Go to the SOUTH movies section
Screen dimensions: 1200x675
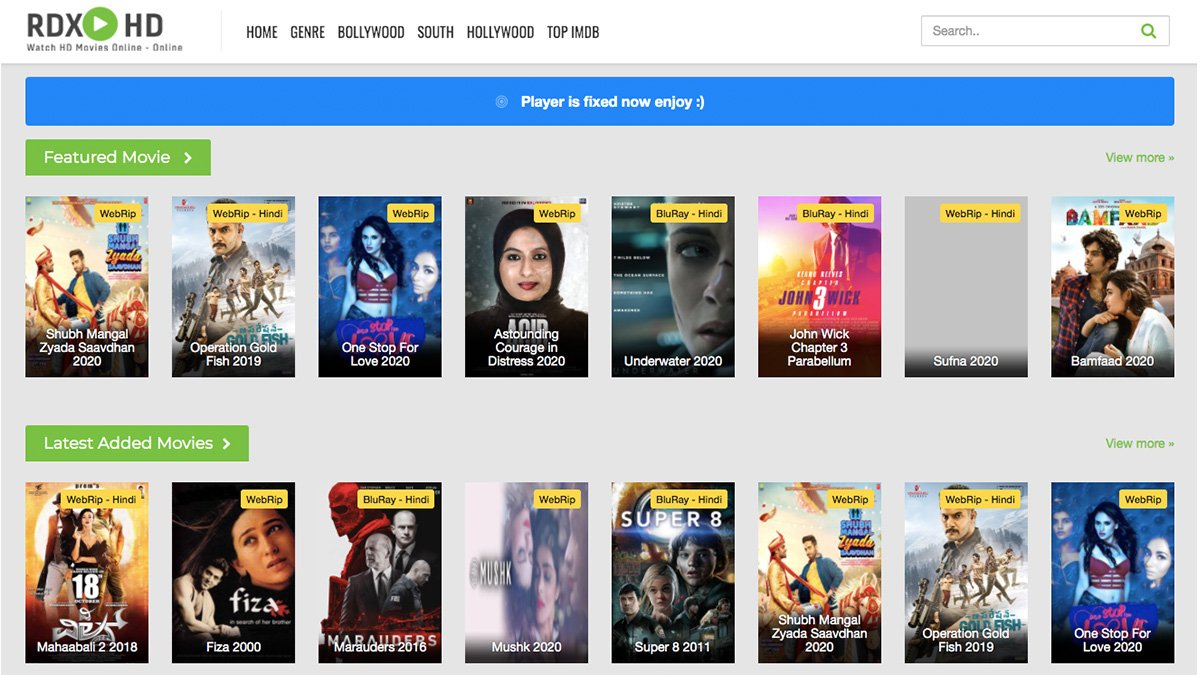436,32
